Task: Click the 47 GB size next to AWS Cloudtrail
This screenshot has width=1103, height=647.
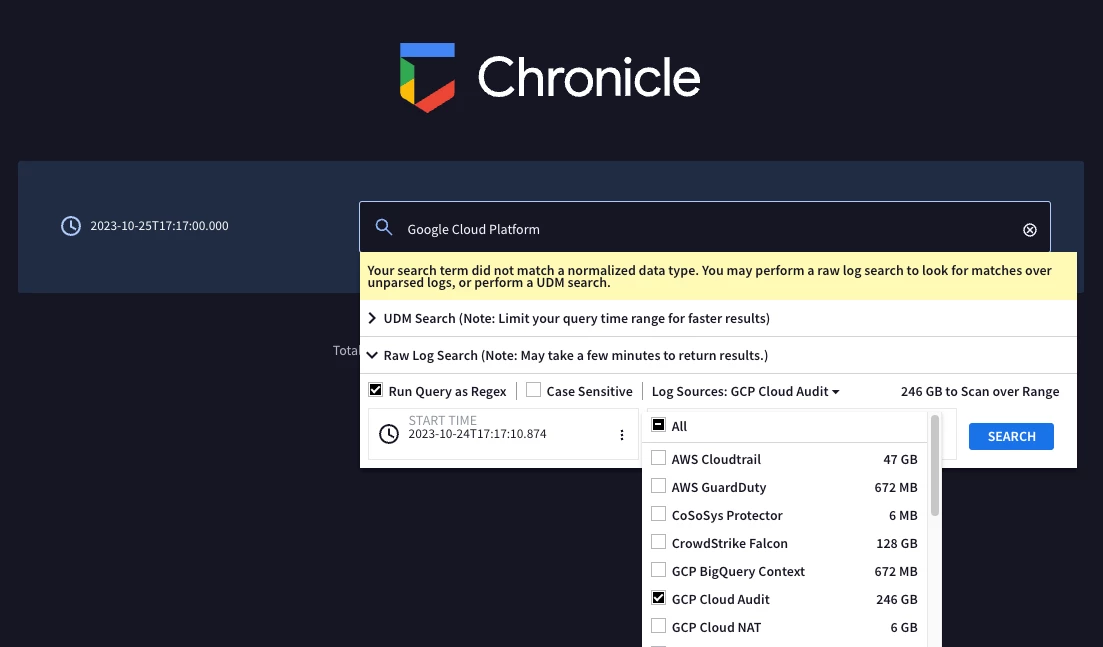Action: pyautogui.click(x=900, y=459)
